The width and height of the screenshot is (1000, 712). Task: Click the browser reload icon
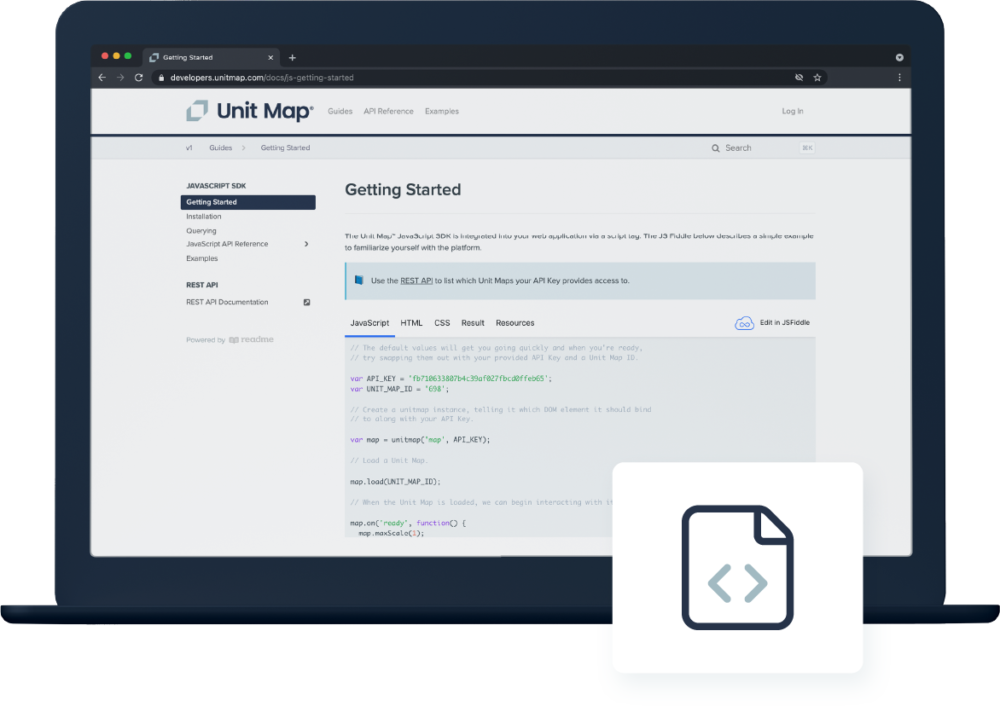pos(137,77)
